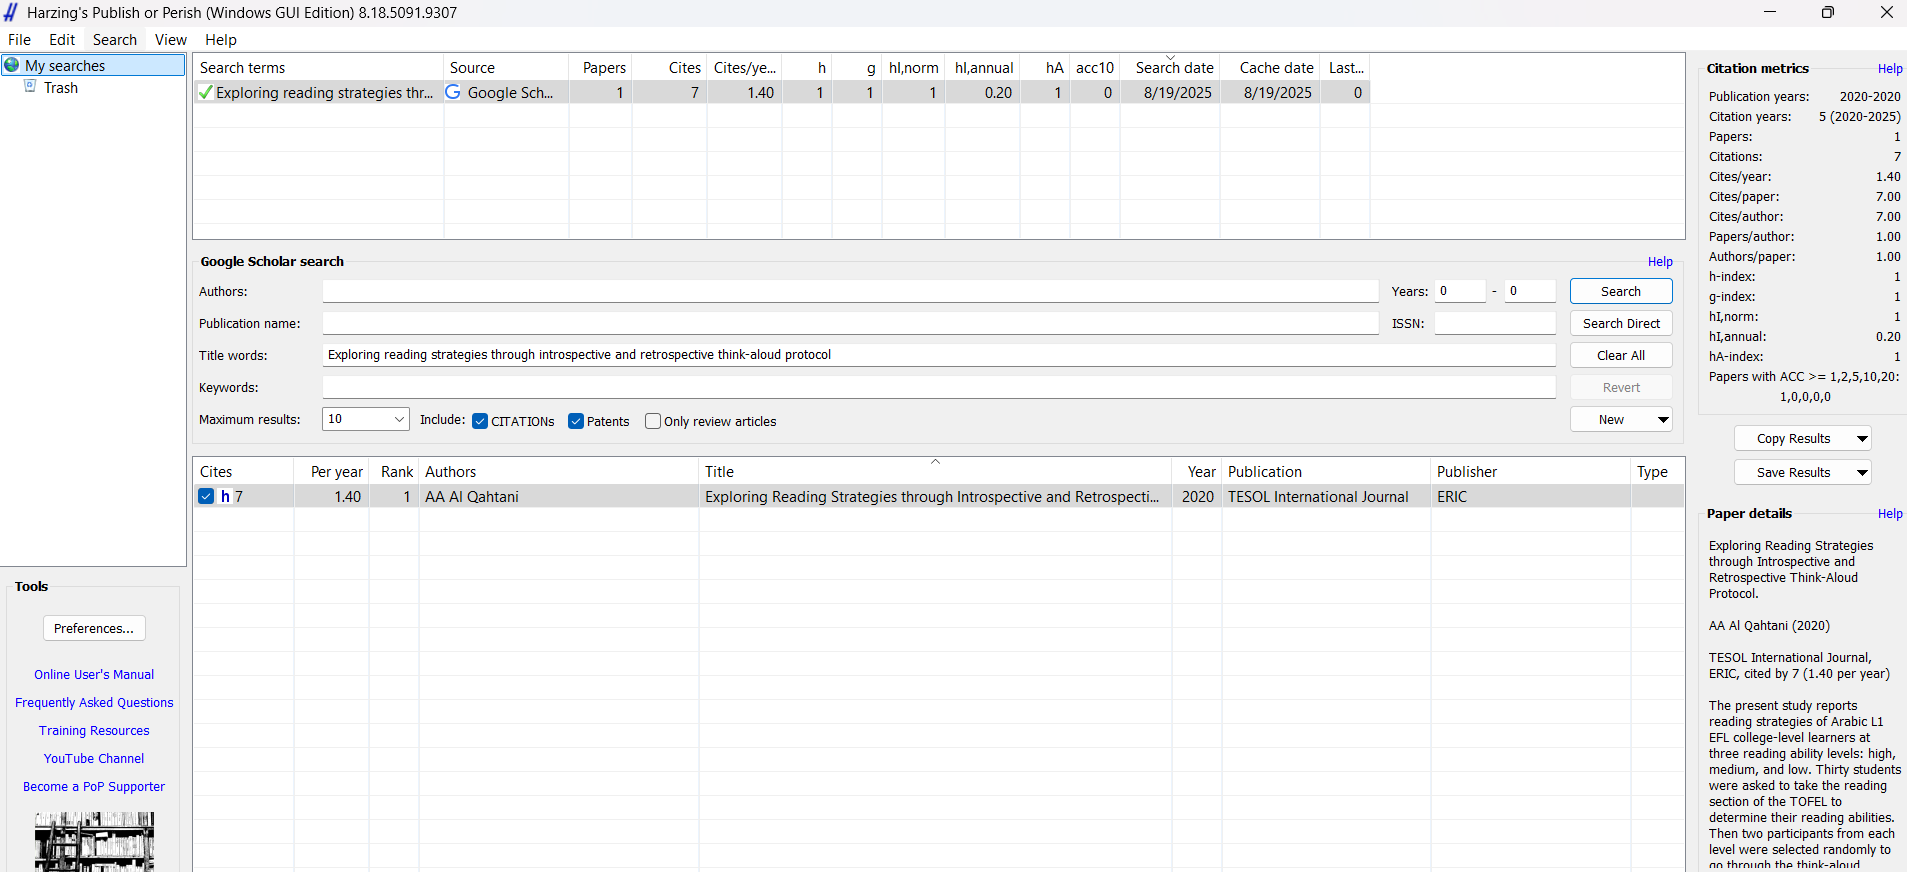This screenshot has width=1907, height=872.
Task: Toggle the Patents checkbox
Action: [x=576, y=421]
